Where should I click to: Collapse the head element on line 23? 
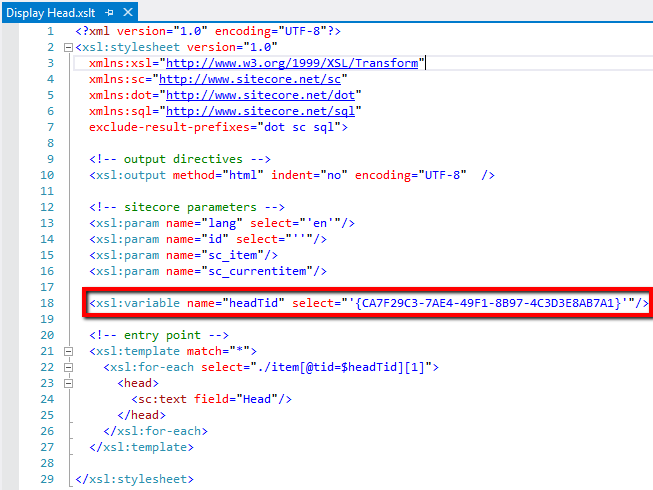68,383
